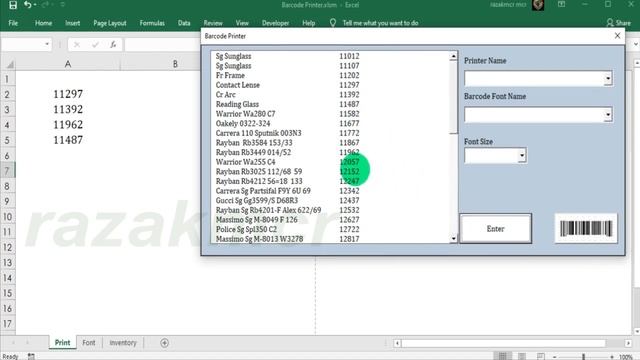Click the Undo arrow icon
This screenshot has height=360, width=640.
[x=27, y=5]
